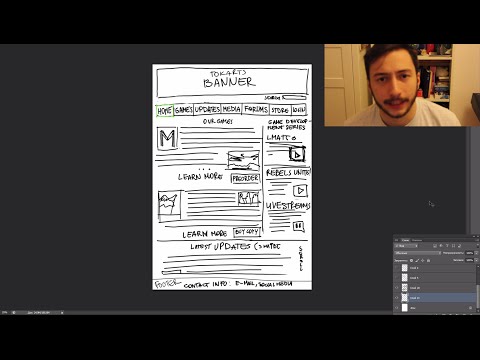Click the document info text in status bar
Image resolution: width=480 pixels, height=360 pixels.
(x=38, y=312)
